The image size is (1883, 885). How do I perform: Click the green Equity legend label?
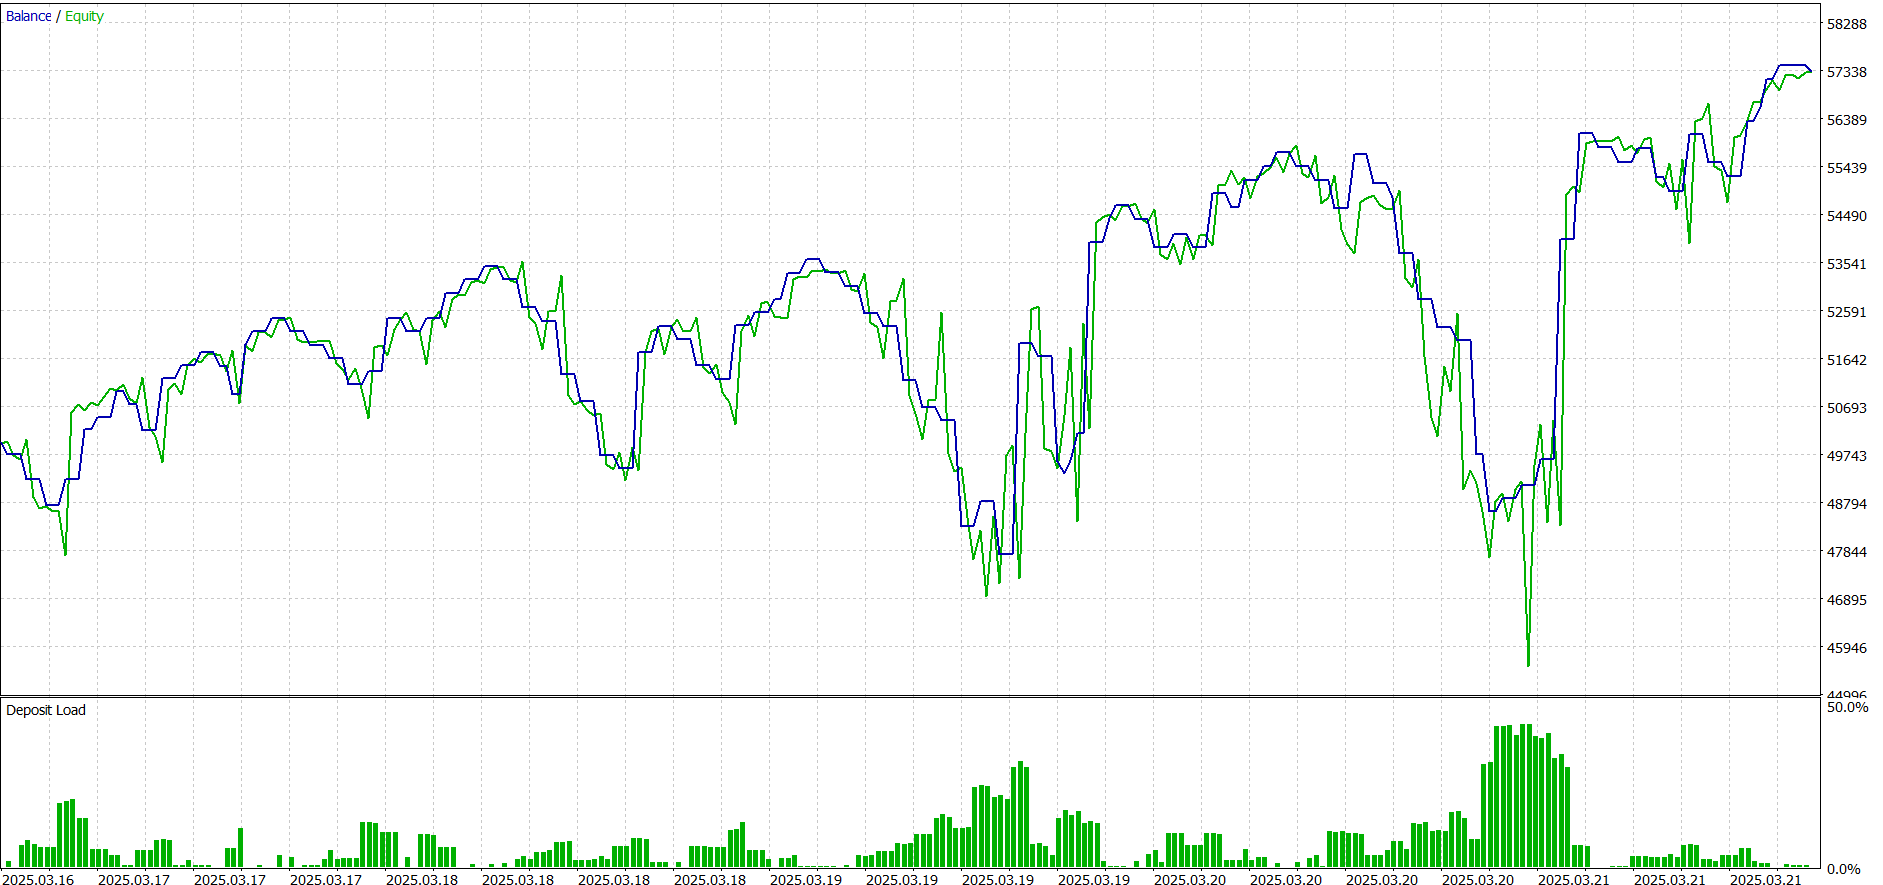pos(84,16)
